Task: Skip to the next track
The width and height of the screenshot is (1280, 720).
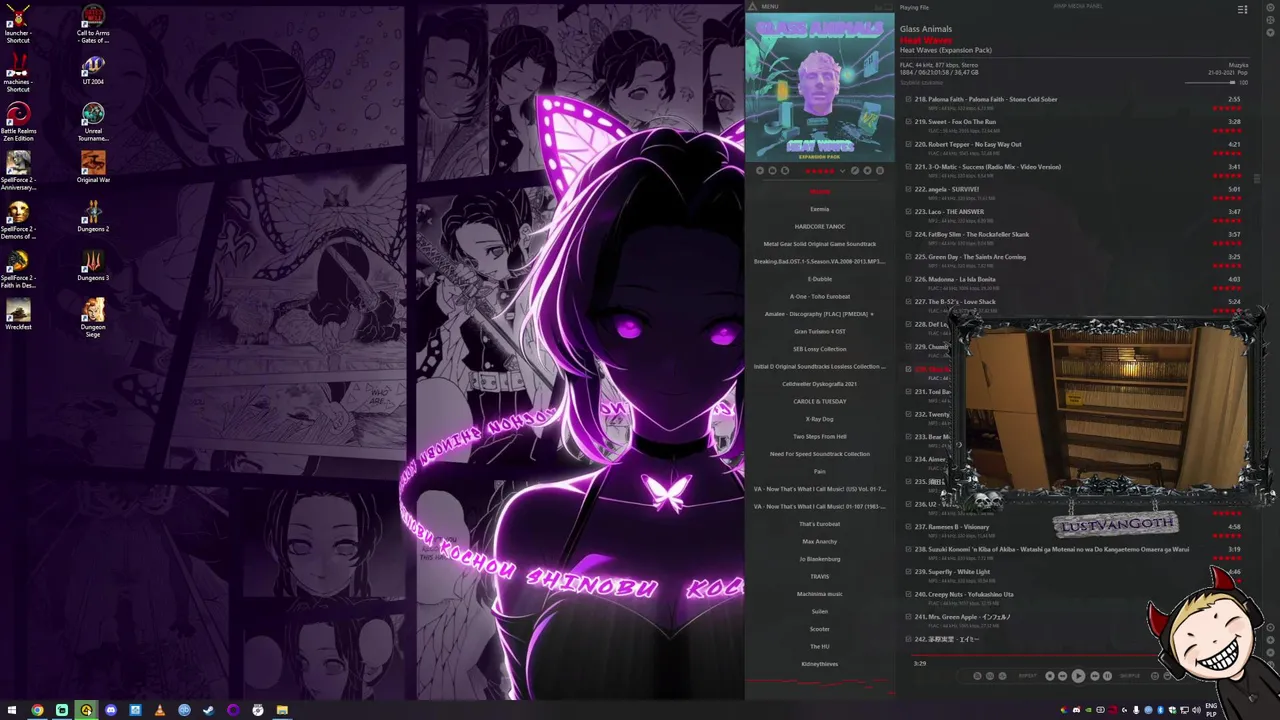Action: click(x=1095, y=676)
